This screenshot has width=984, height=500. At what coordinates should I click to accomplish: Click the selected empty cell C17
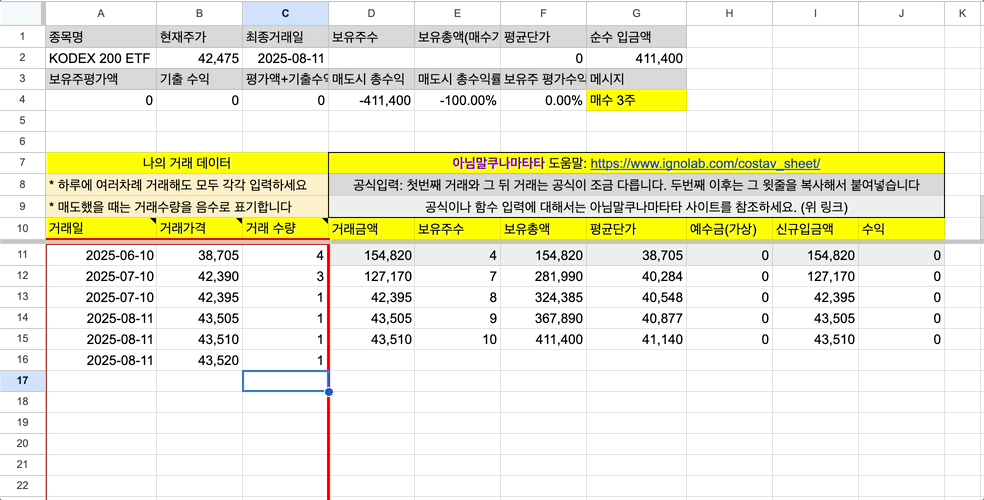[286, 381]
